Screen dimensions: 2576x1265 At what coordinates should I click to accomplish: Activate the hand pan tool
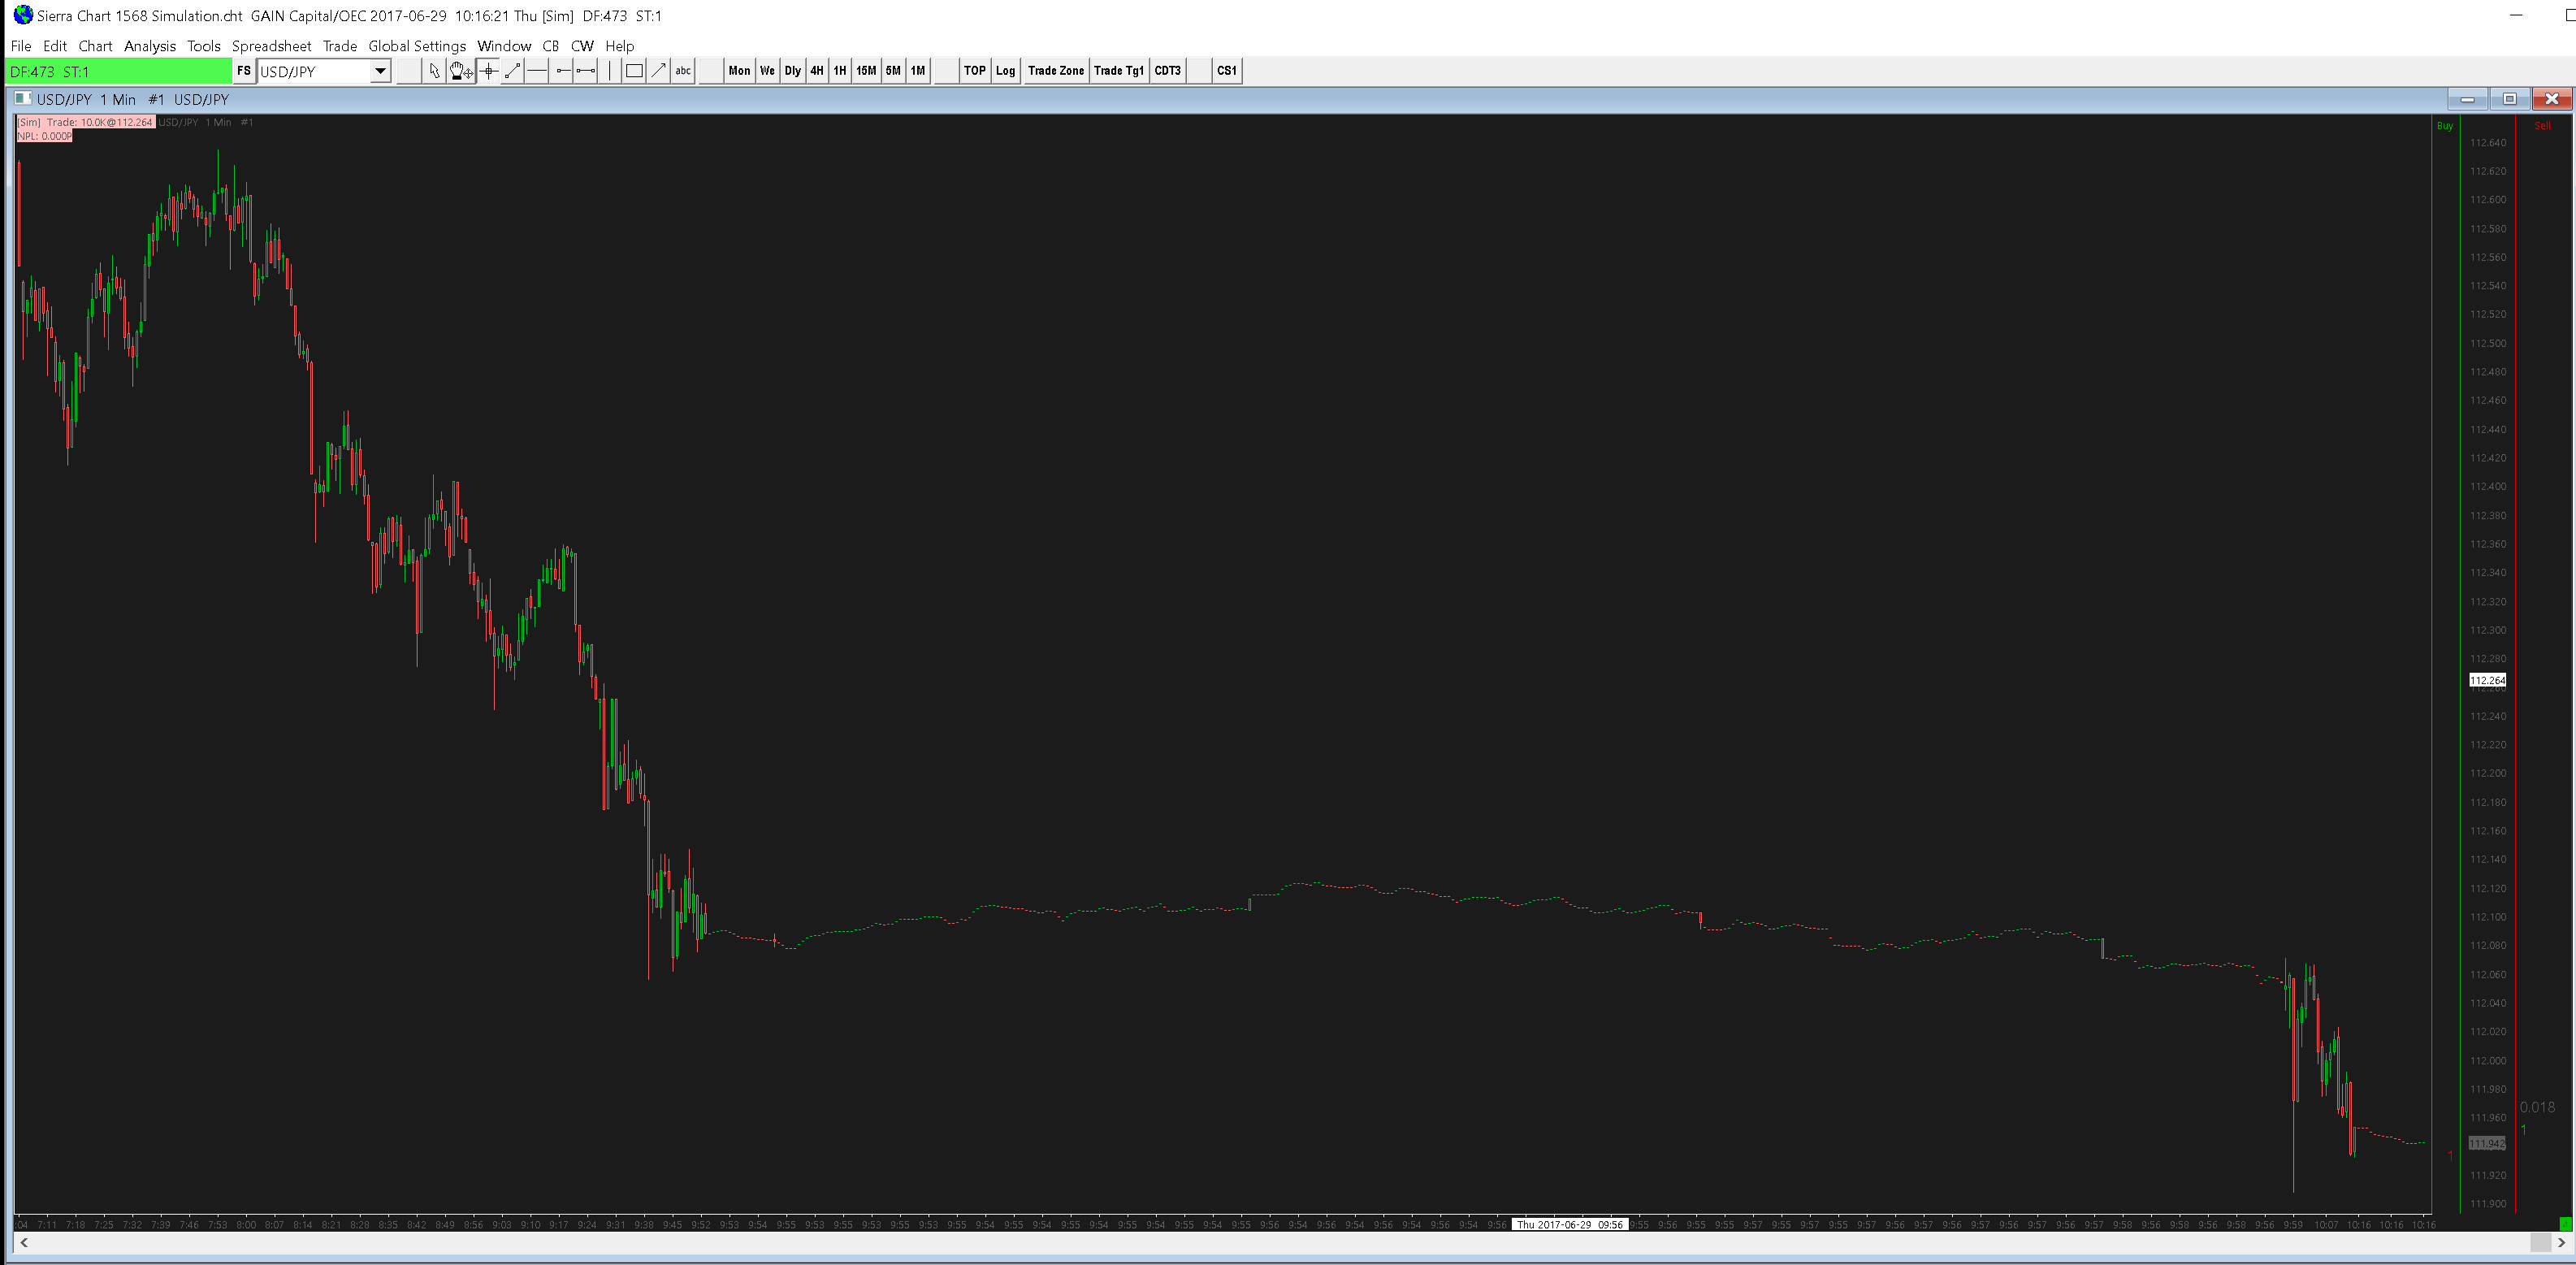(460, 71)
